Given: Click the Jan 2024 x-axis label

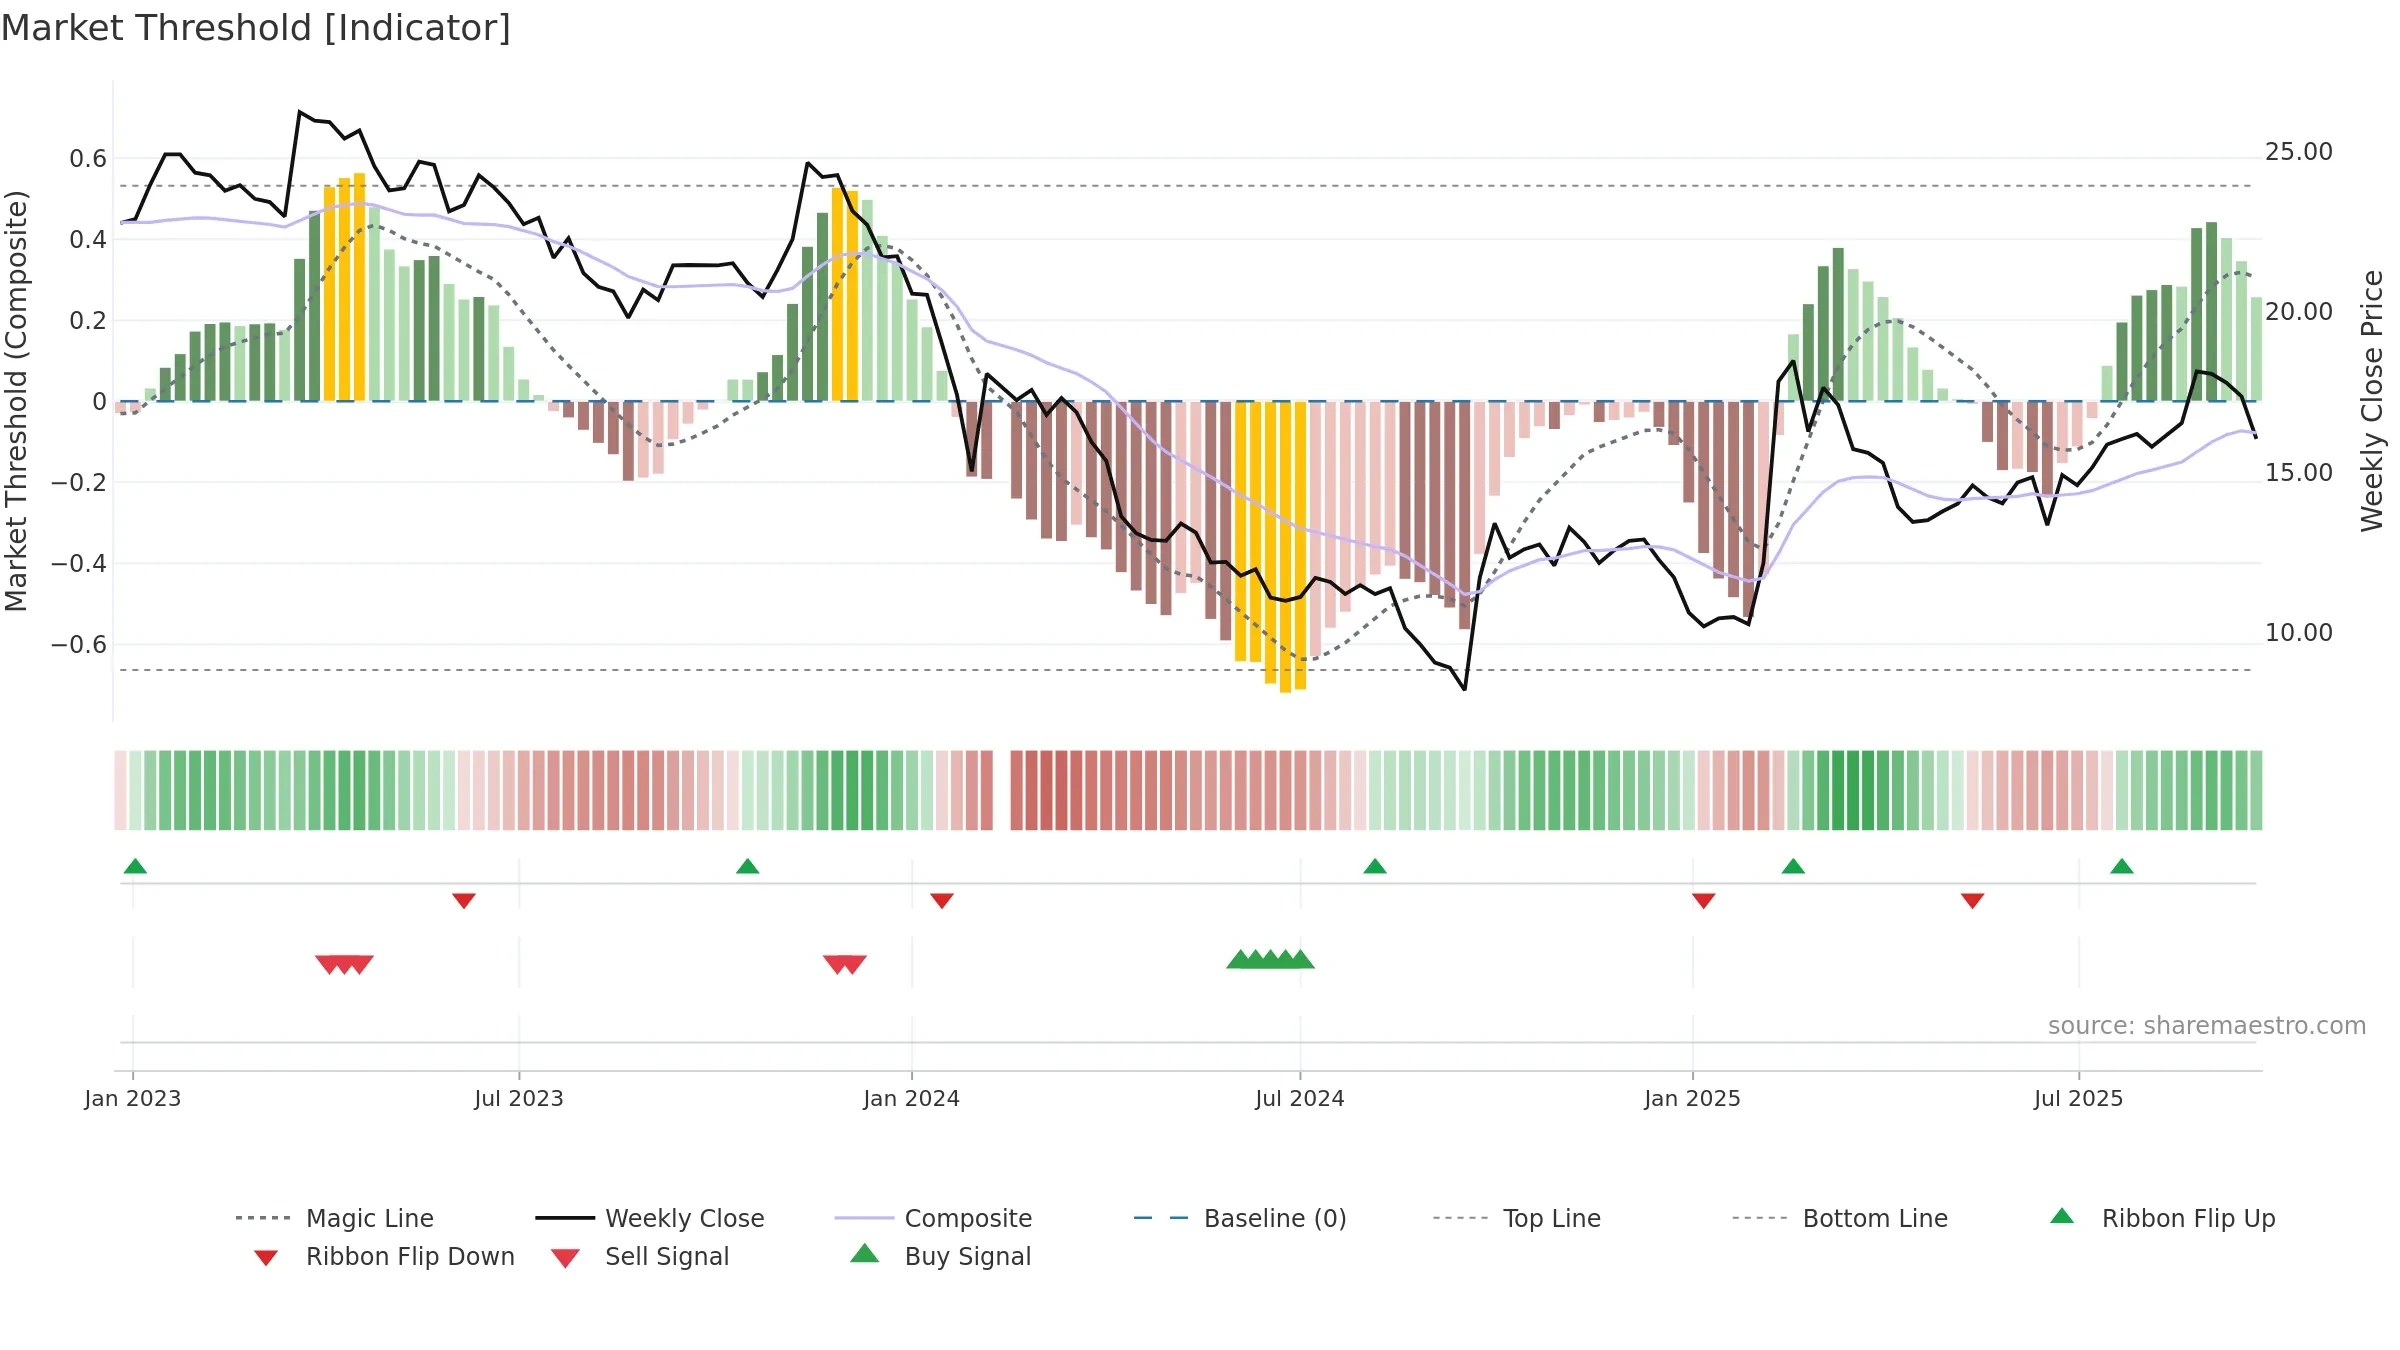Looking at the screenshot, I should click(x=912, y=1099).
